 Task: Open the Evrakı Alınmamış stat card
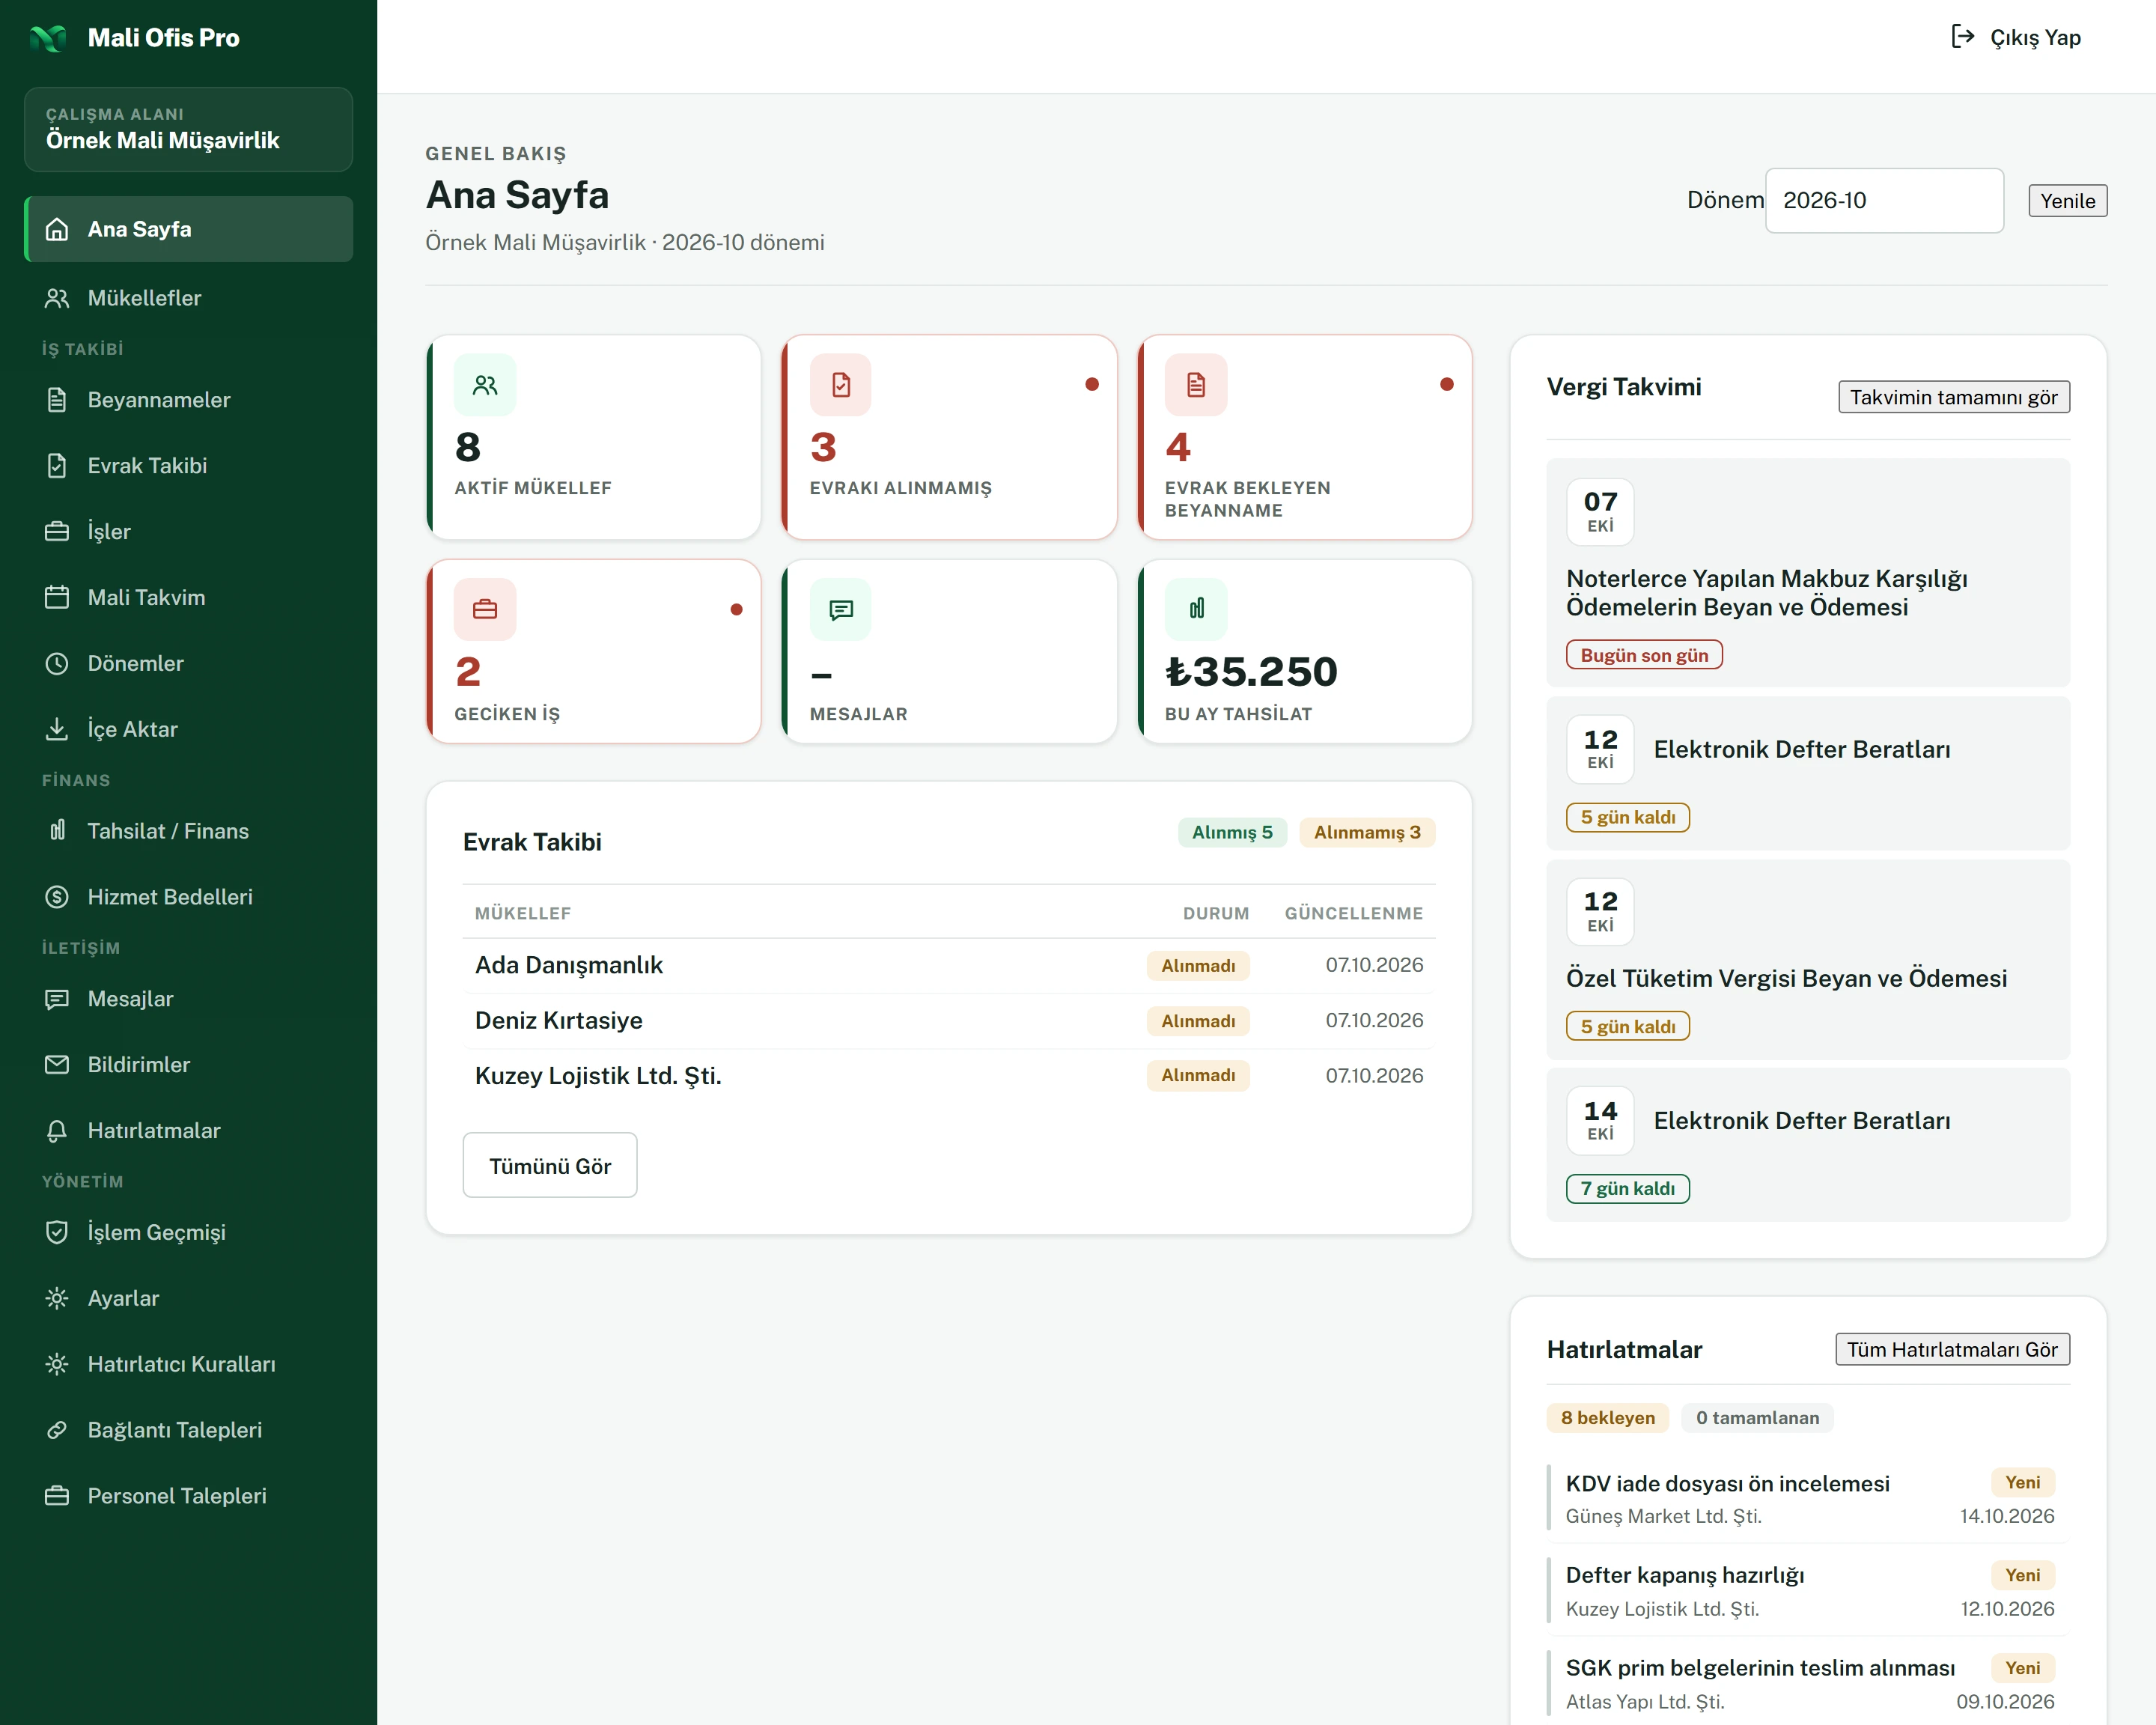tap(949, 437)
